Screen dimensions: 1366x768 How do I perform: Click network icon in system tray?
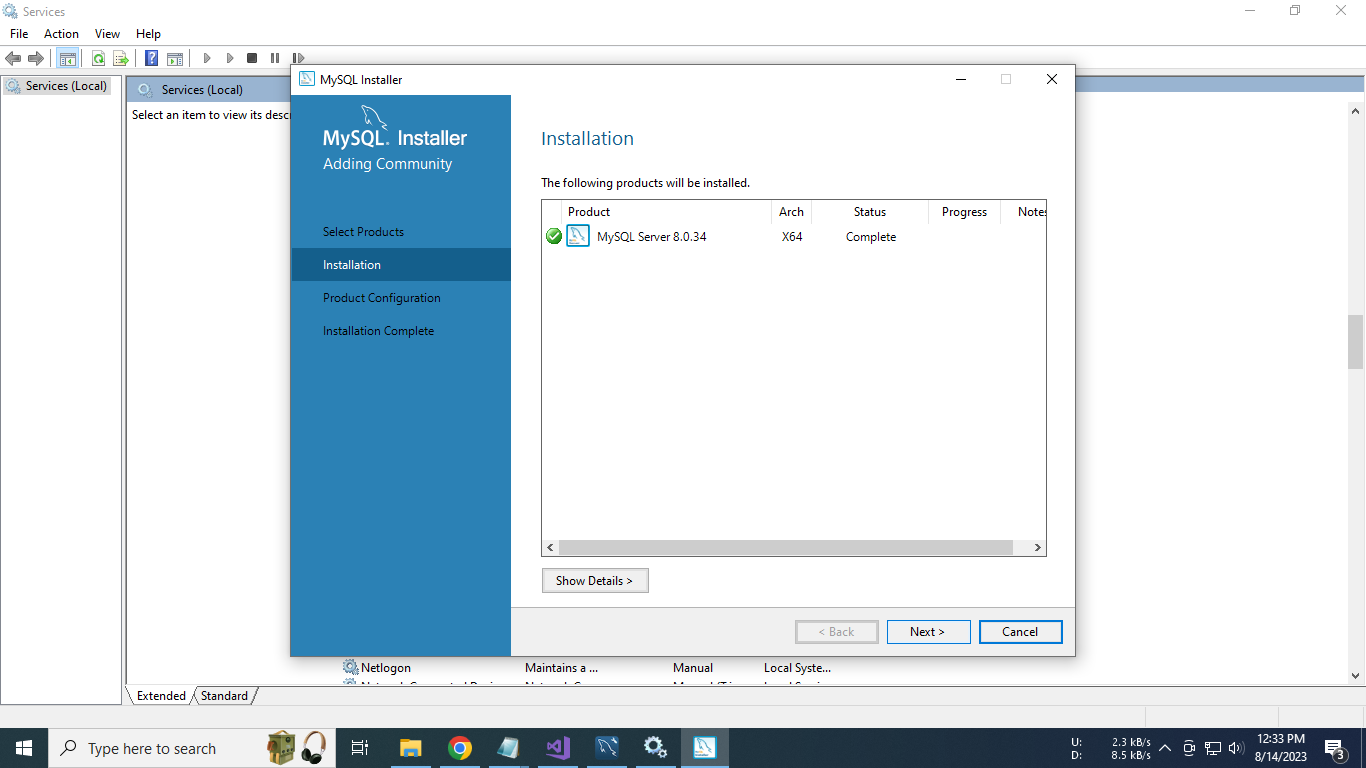[1213, 748]
